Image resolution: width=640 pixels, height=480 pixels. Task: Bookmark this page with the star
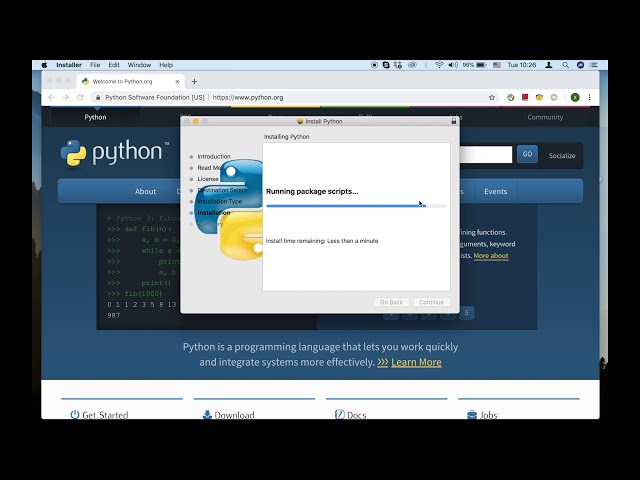point(492,98)
